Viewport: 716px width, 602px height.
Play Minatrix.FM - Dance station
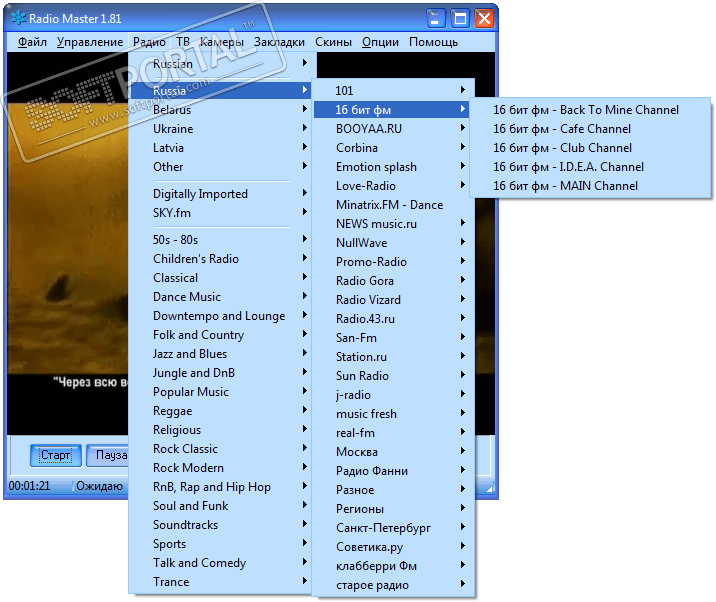[x=394, y=205]
